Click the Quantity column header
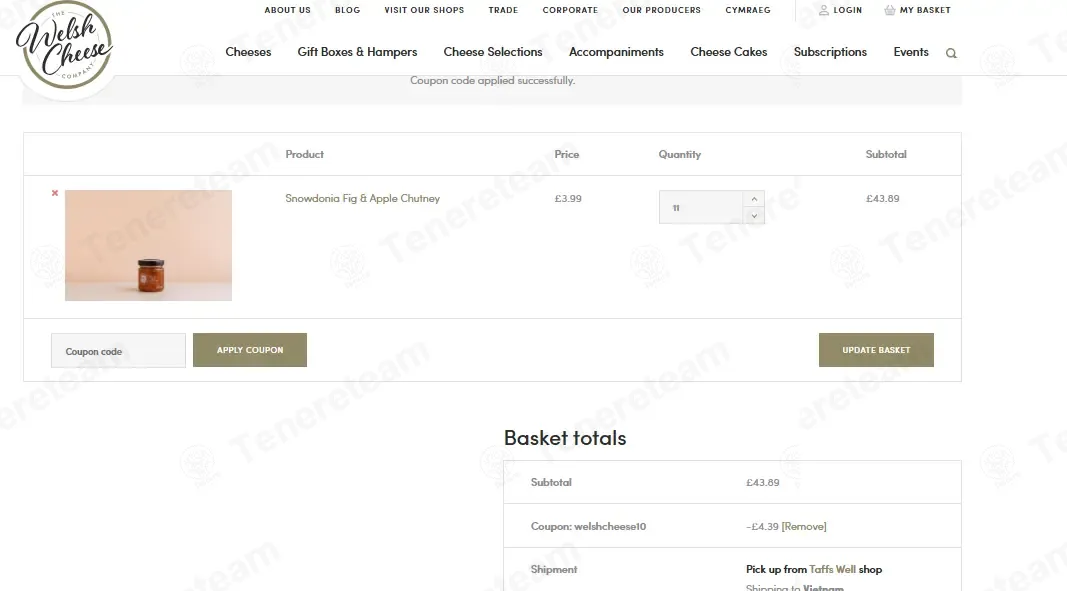Viewport: 1067px width, 591px height. tap(679, 155)
